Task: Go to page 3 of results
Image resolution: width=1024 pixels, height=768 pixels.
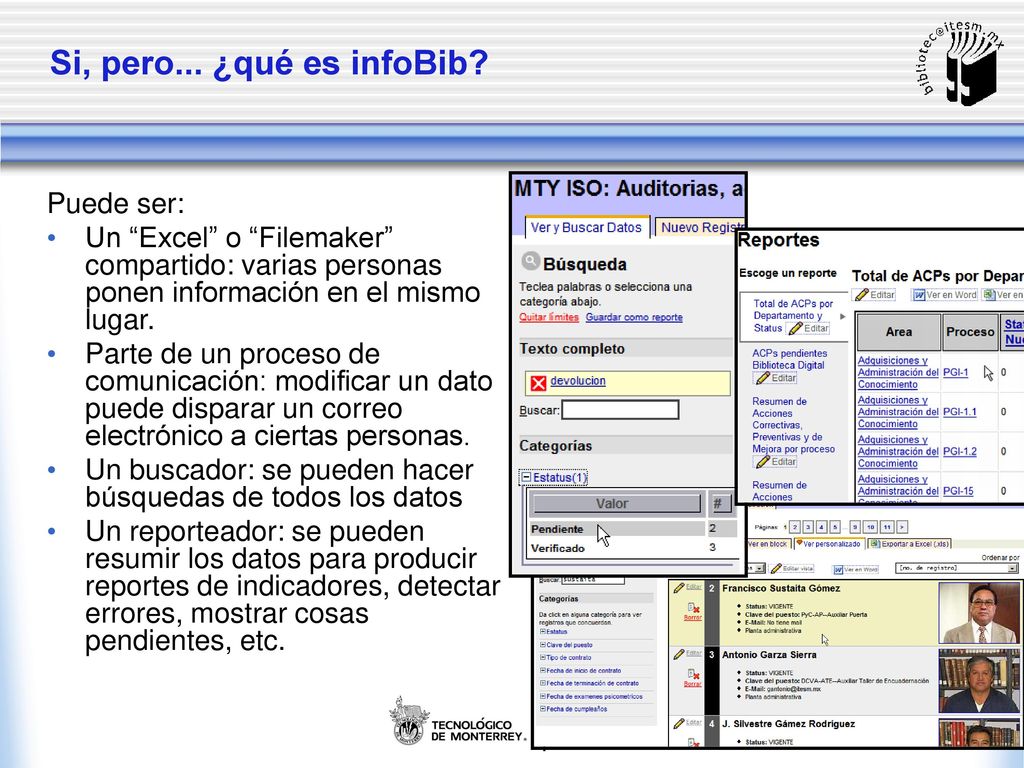Action: tap(808, 527)
